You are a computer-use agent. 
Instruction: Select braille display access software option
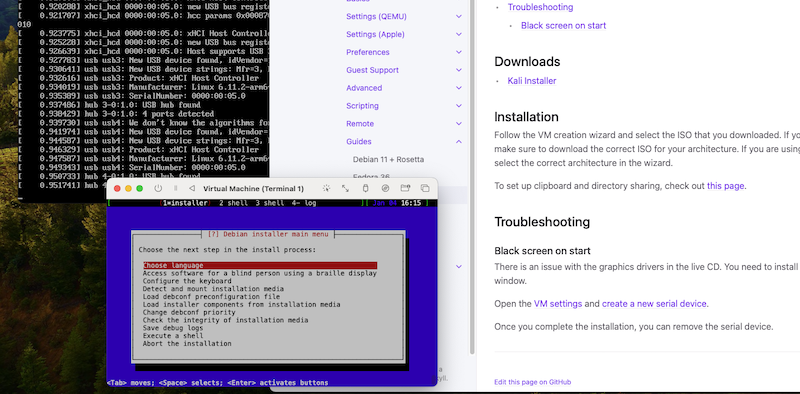pos(260,273)
